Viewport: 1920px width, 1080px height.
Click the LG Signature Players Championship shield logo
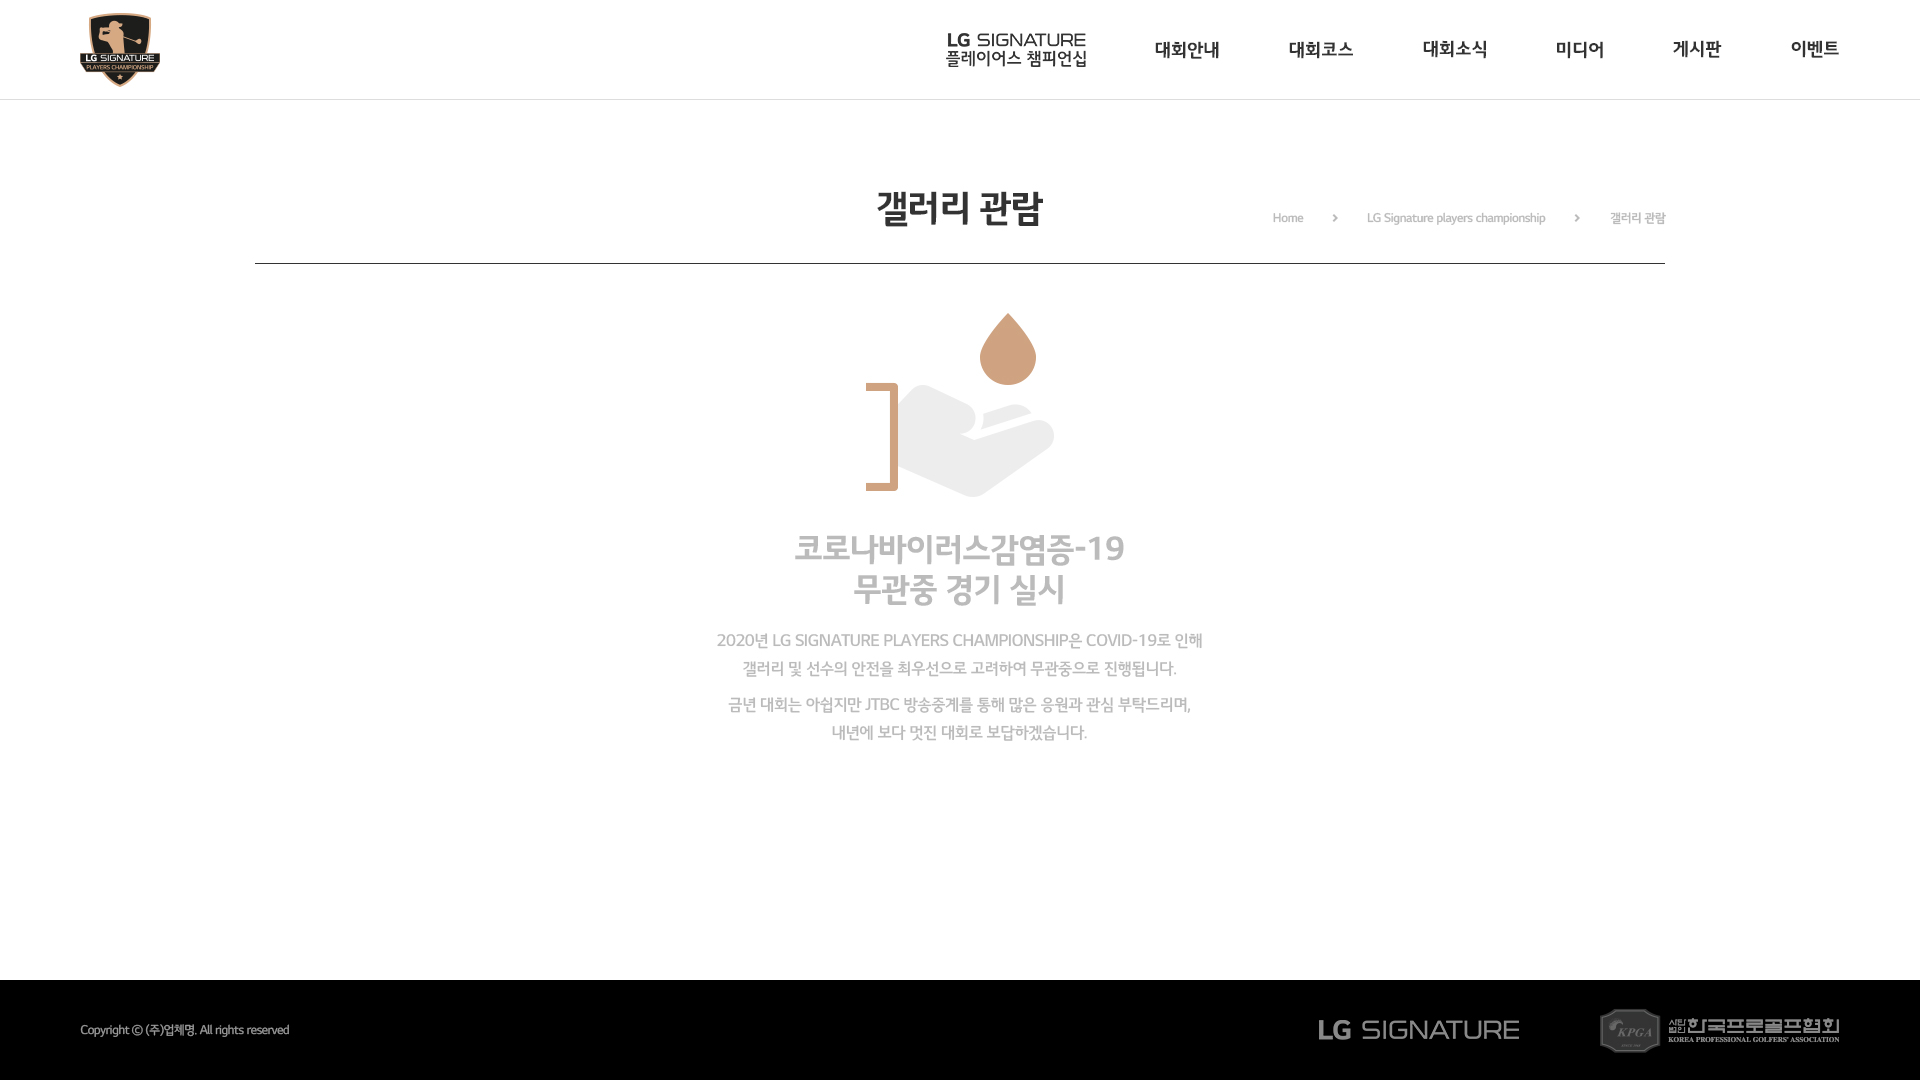(120, 50)
